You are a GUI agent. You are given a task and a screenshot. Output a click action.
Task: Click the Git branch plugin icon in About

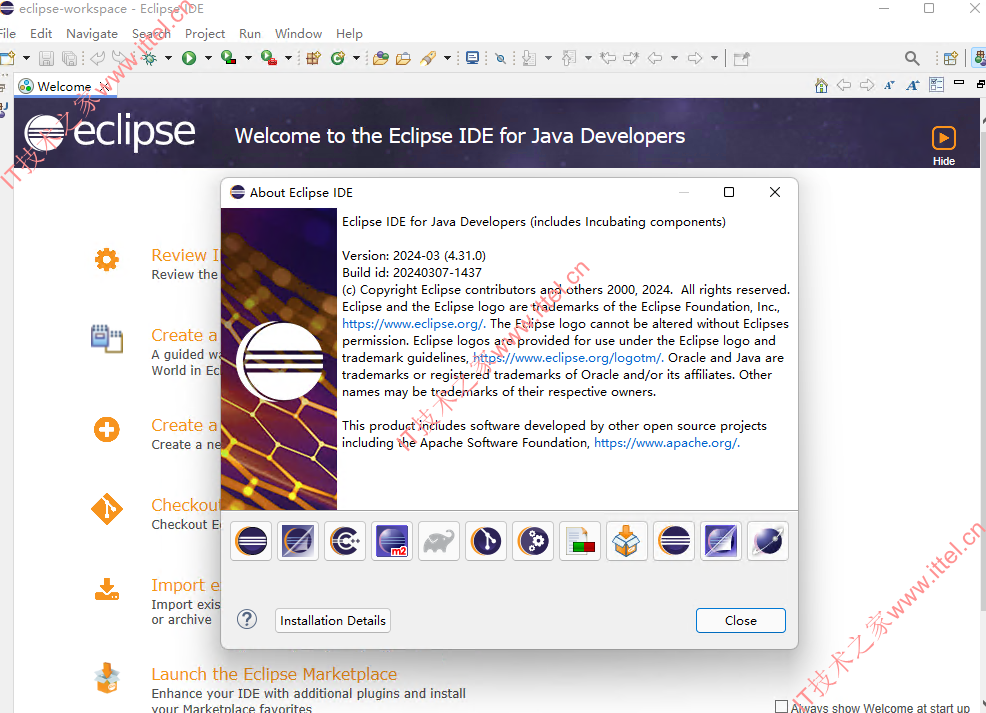[x=486, y=541]
